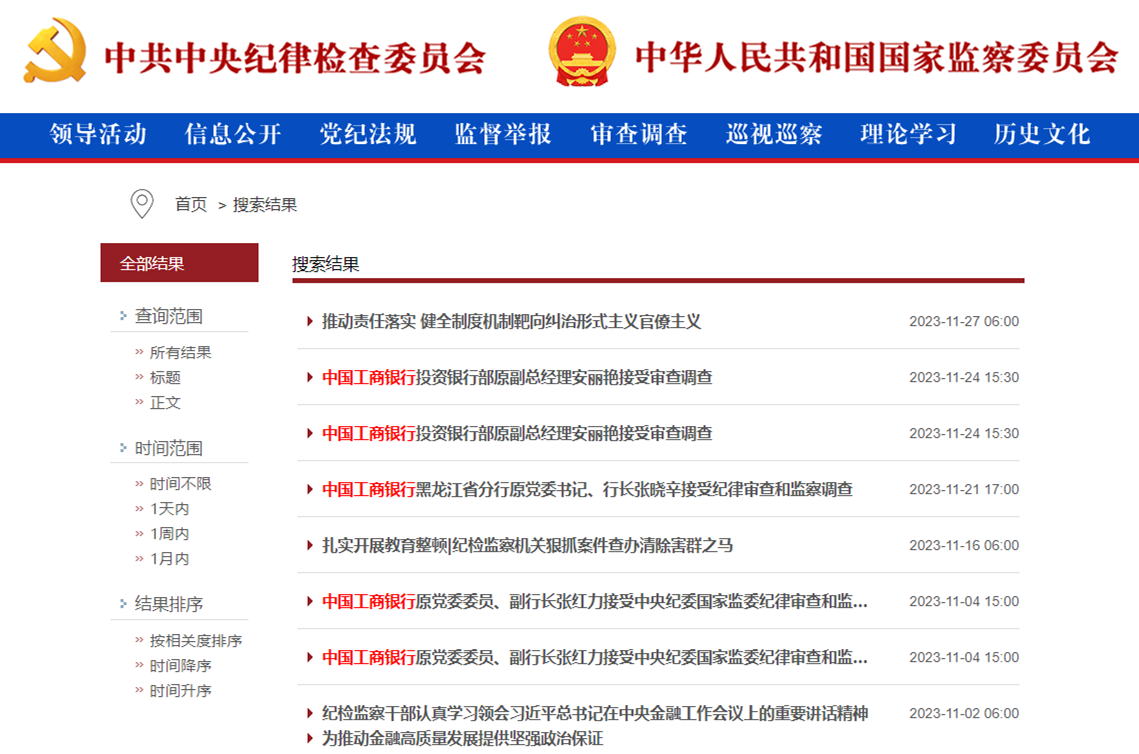Select 1月内 time range

click(169, 559)
